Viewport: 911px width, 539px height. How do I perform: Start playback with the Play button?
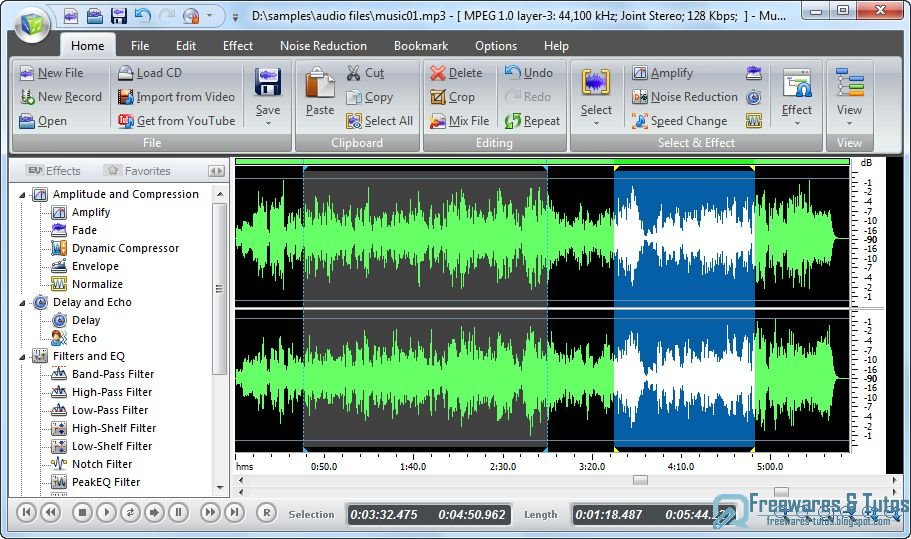tap(106, 512)
